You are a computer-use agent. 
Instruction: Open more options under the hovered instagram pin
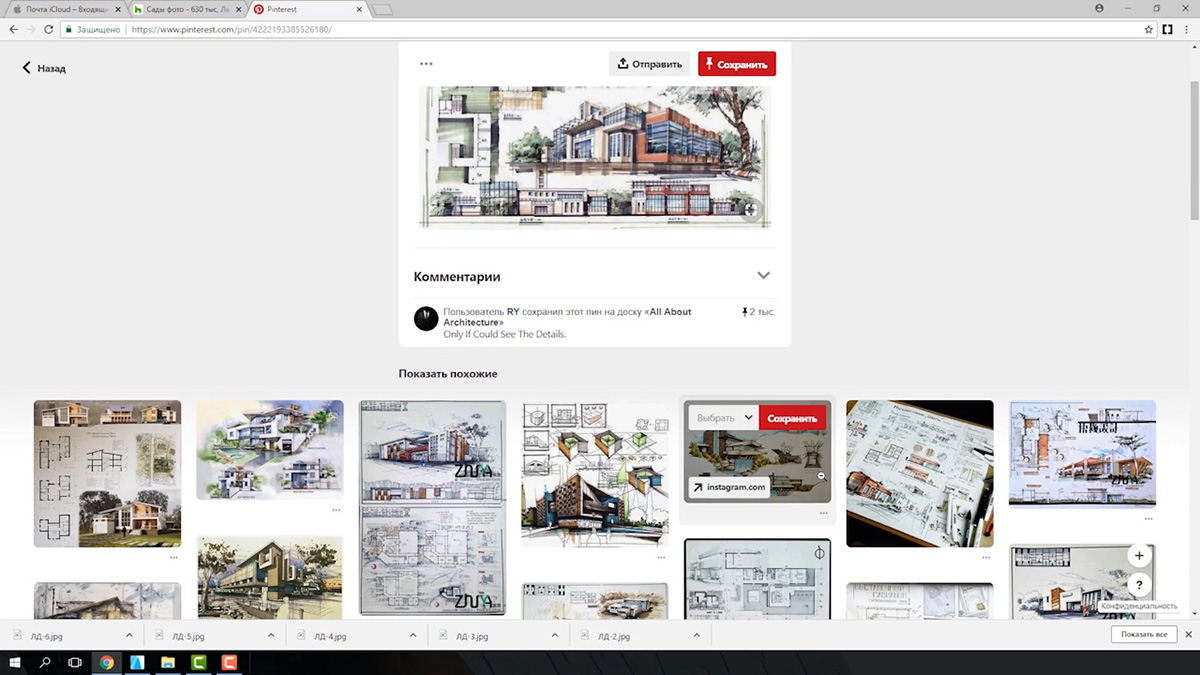tap(824, 513)
